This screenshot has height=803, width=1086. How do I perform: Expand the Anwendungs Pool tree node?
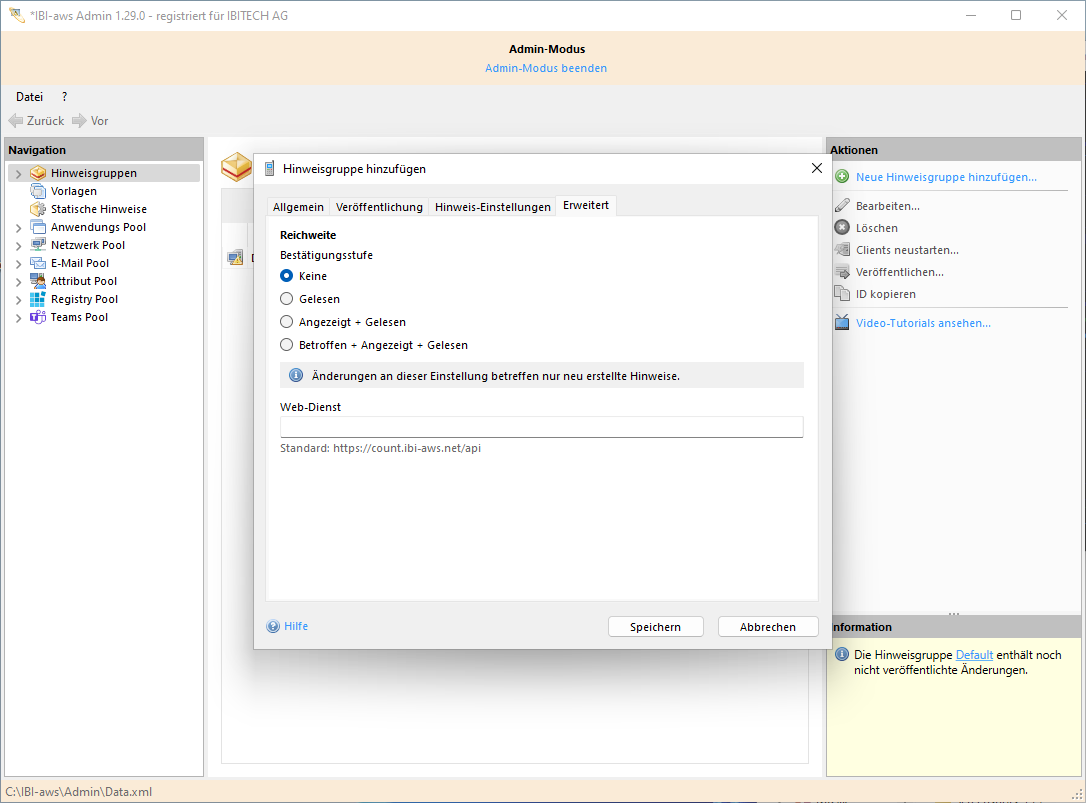[x=18, y=228]
